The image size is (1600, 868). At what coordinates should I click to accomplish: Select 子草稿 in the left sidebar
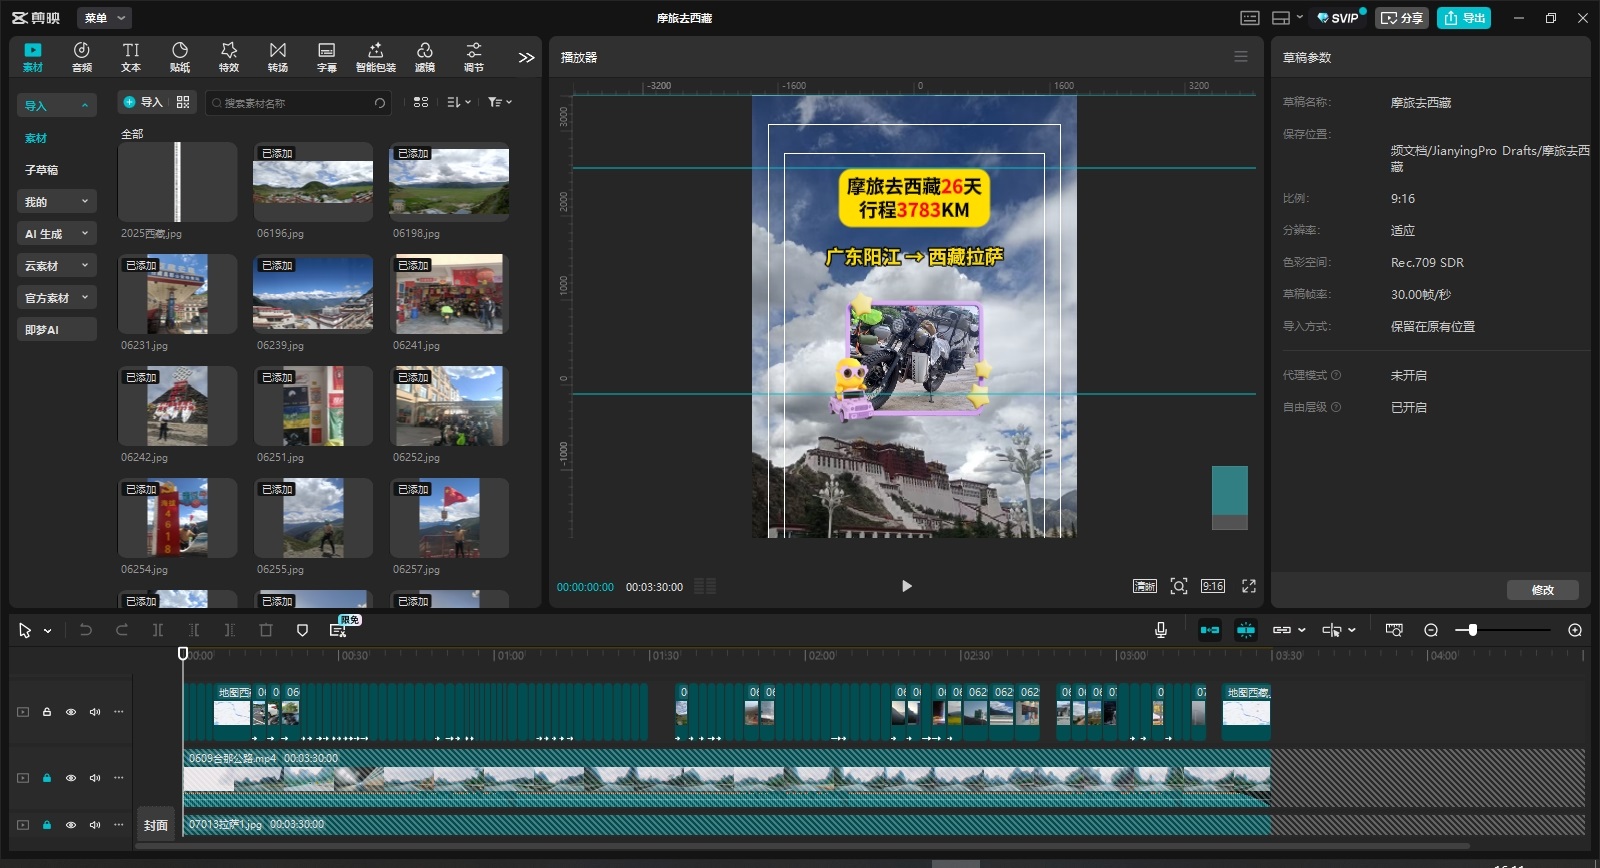click(42, 170)
